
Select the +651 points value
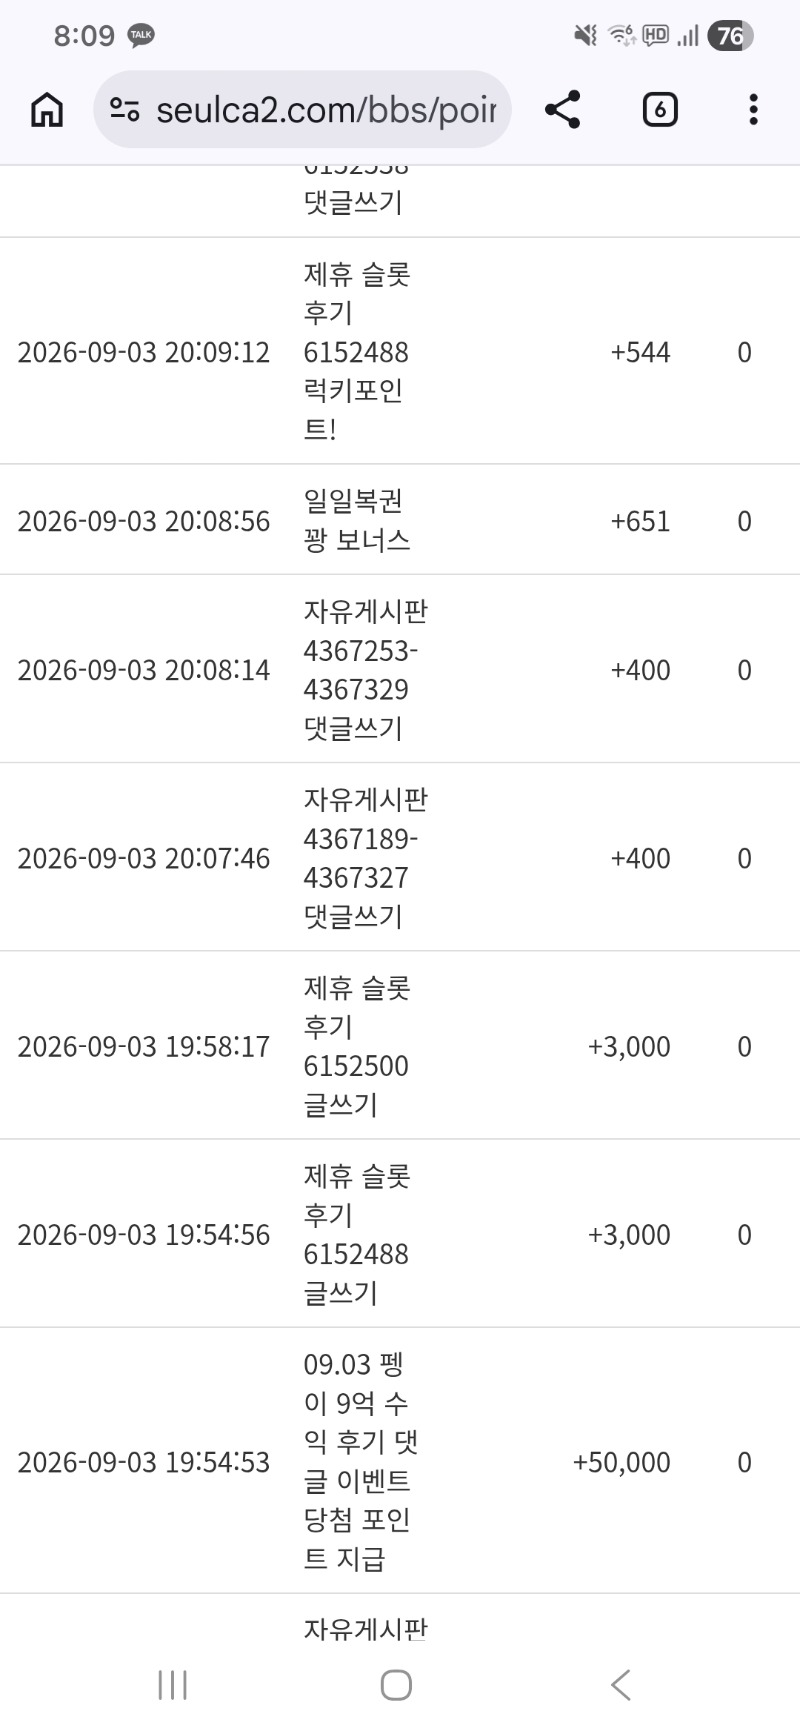(640, 521)
